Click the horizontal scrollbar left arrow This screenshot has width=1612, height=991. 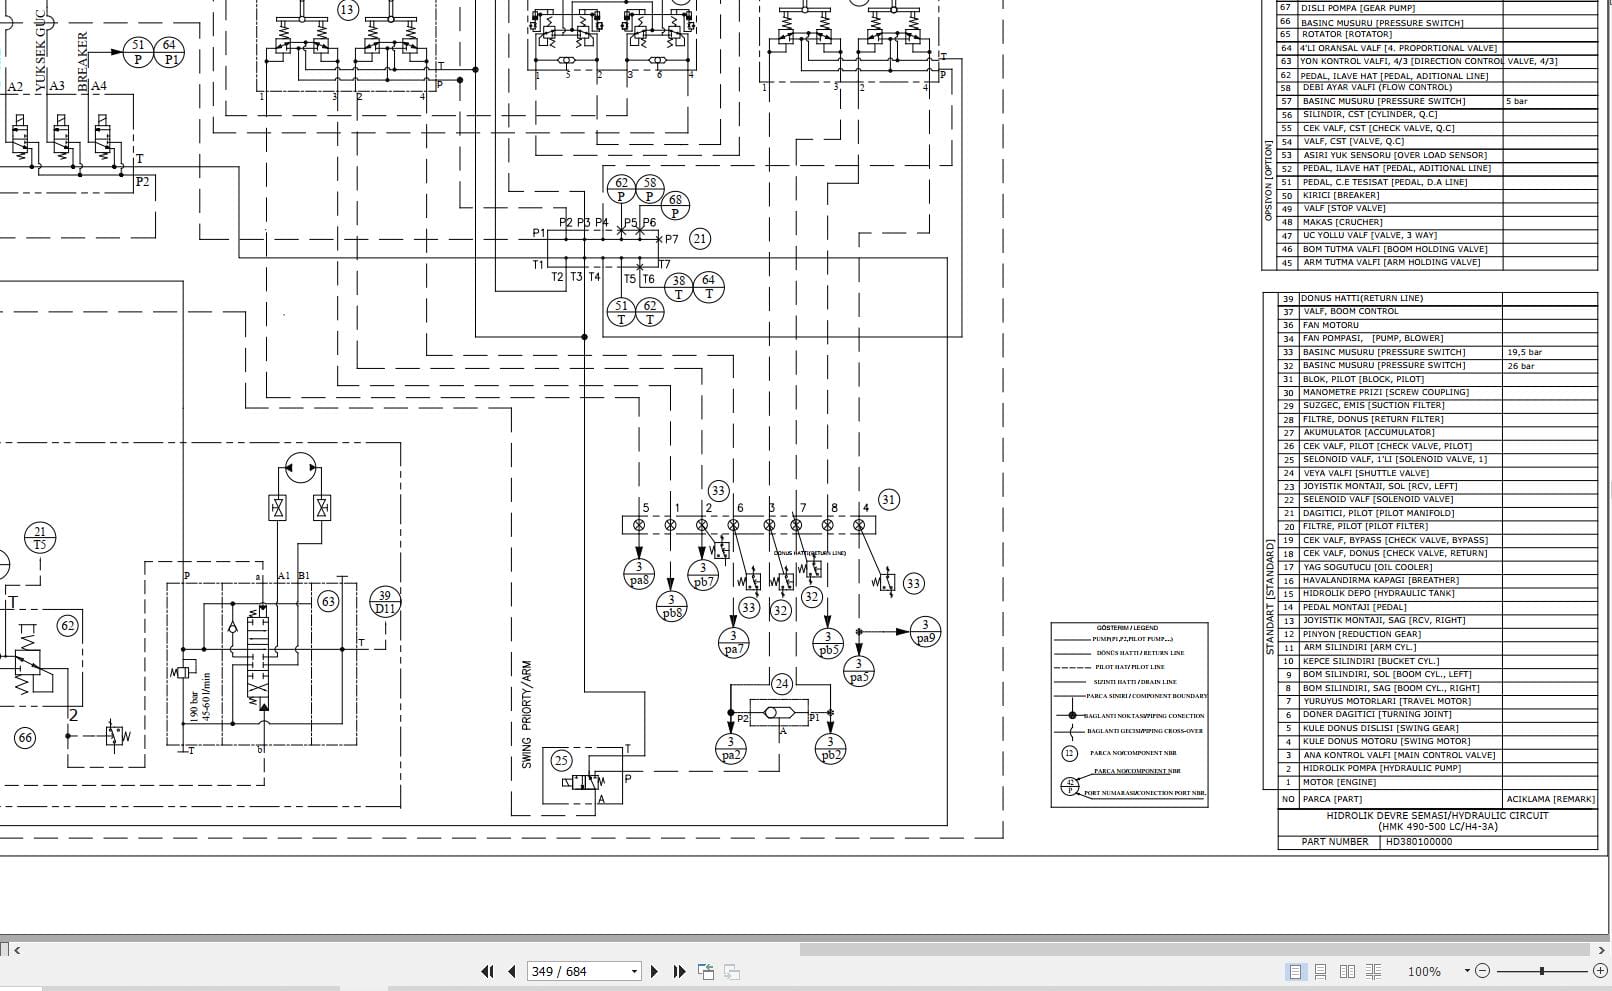[x=17, y=950]
